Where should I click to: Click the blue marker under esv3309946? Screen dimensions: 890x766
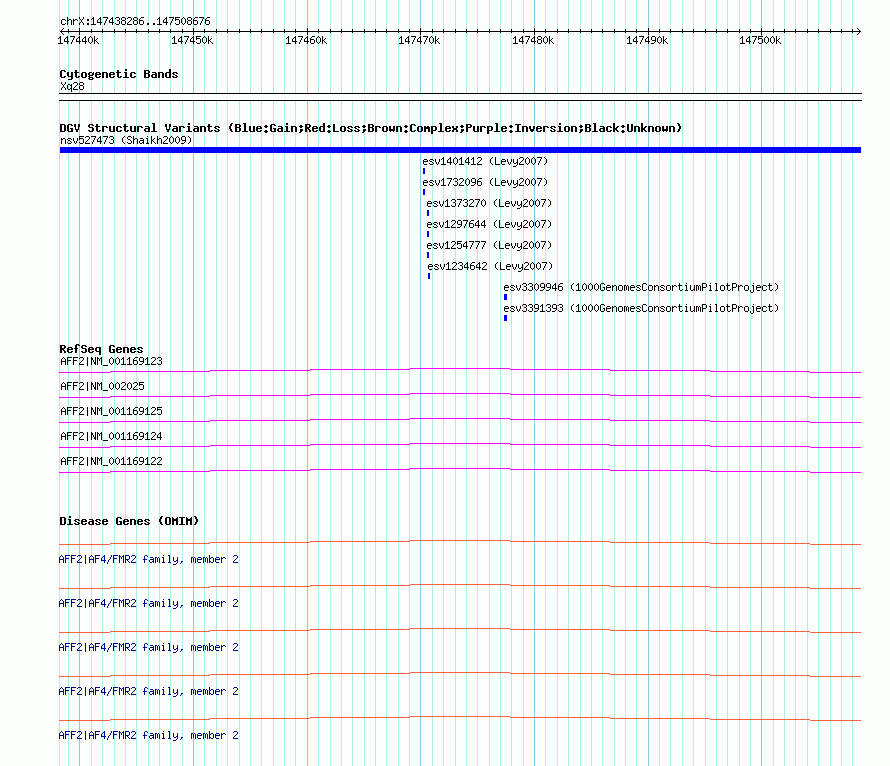click(x=505, y=297)
